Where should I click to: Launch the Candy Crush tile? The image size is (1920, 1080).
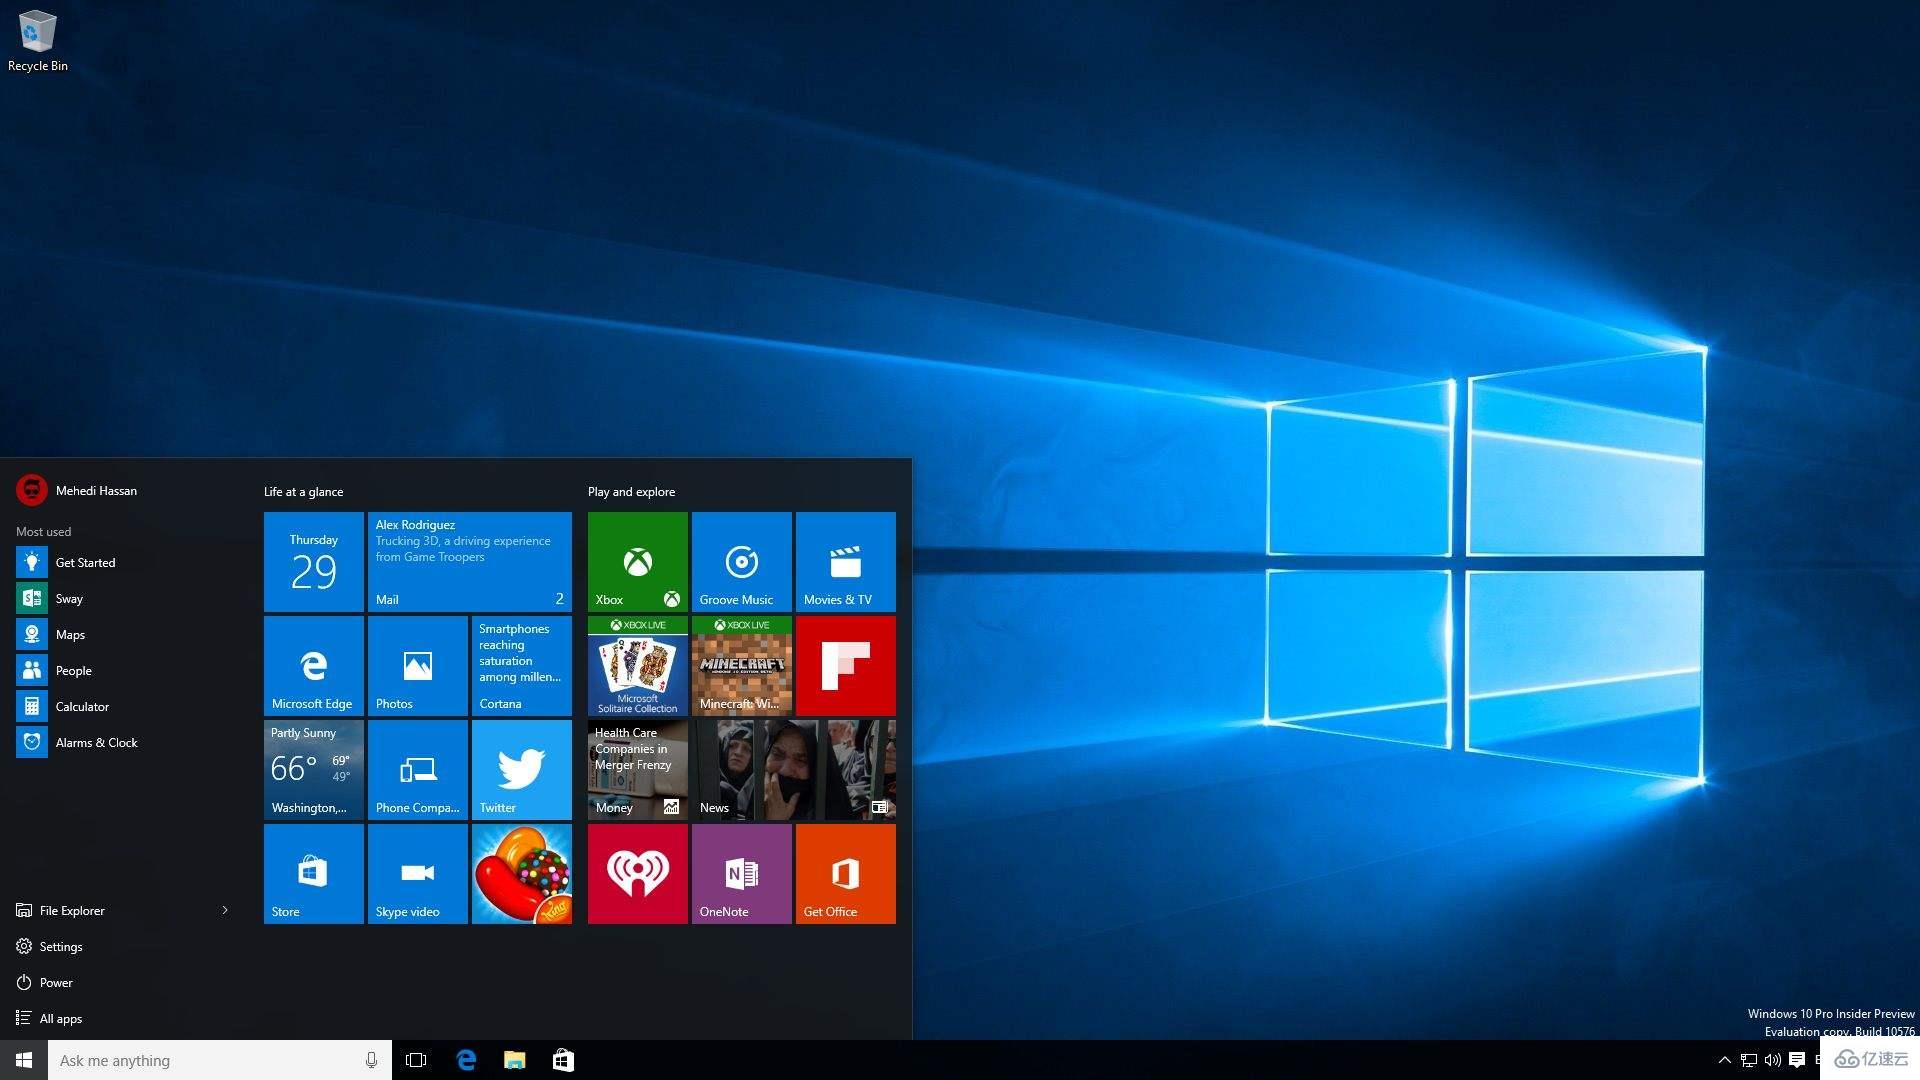click(x=522, y=874)
